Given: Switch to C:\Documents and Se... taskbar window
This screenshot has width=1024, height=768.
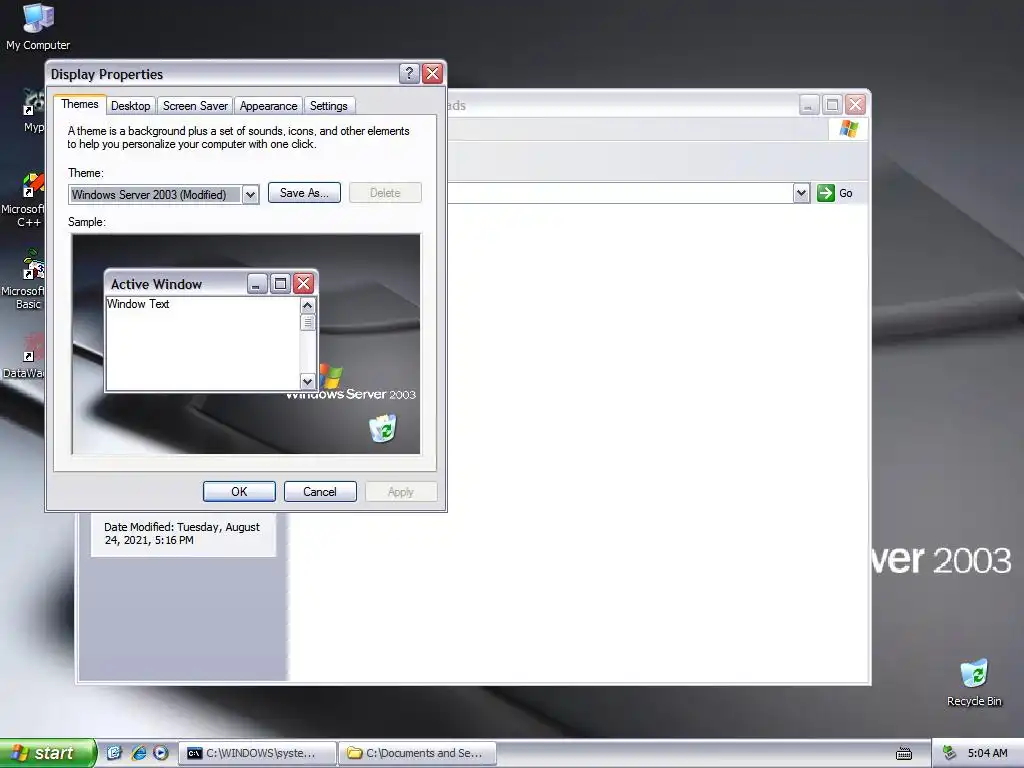Looking at the screenshot, I should [x=417, y=753].
